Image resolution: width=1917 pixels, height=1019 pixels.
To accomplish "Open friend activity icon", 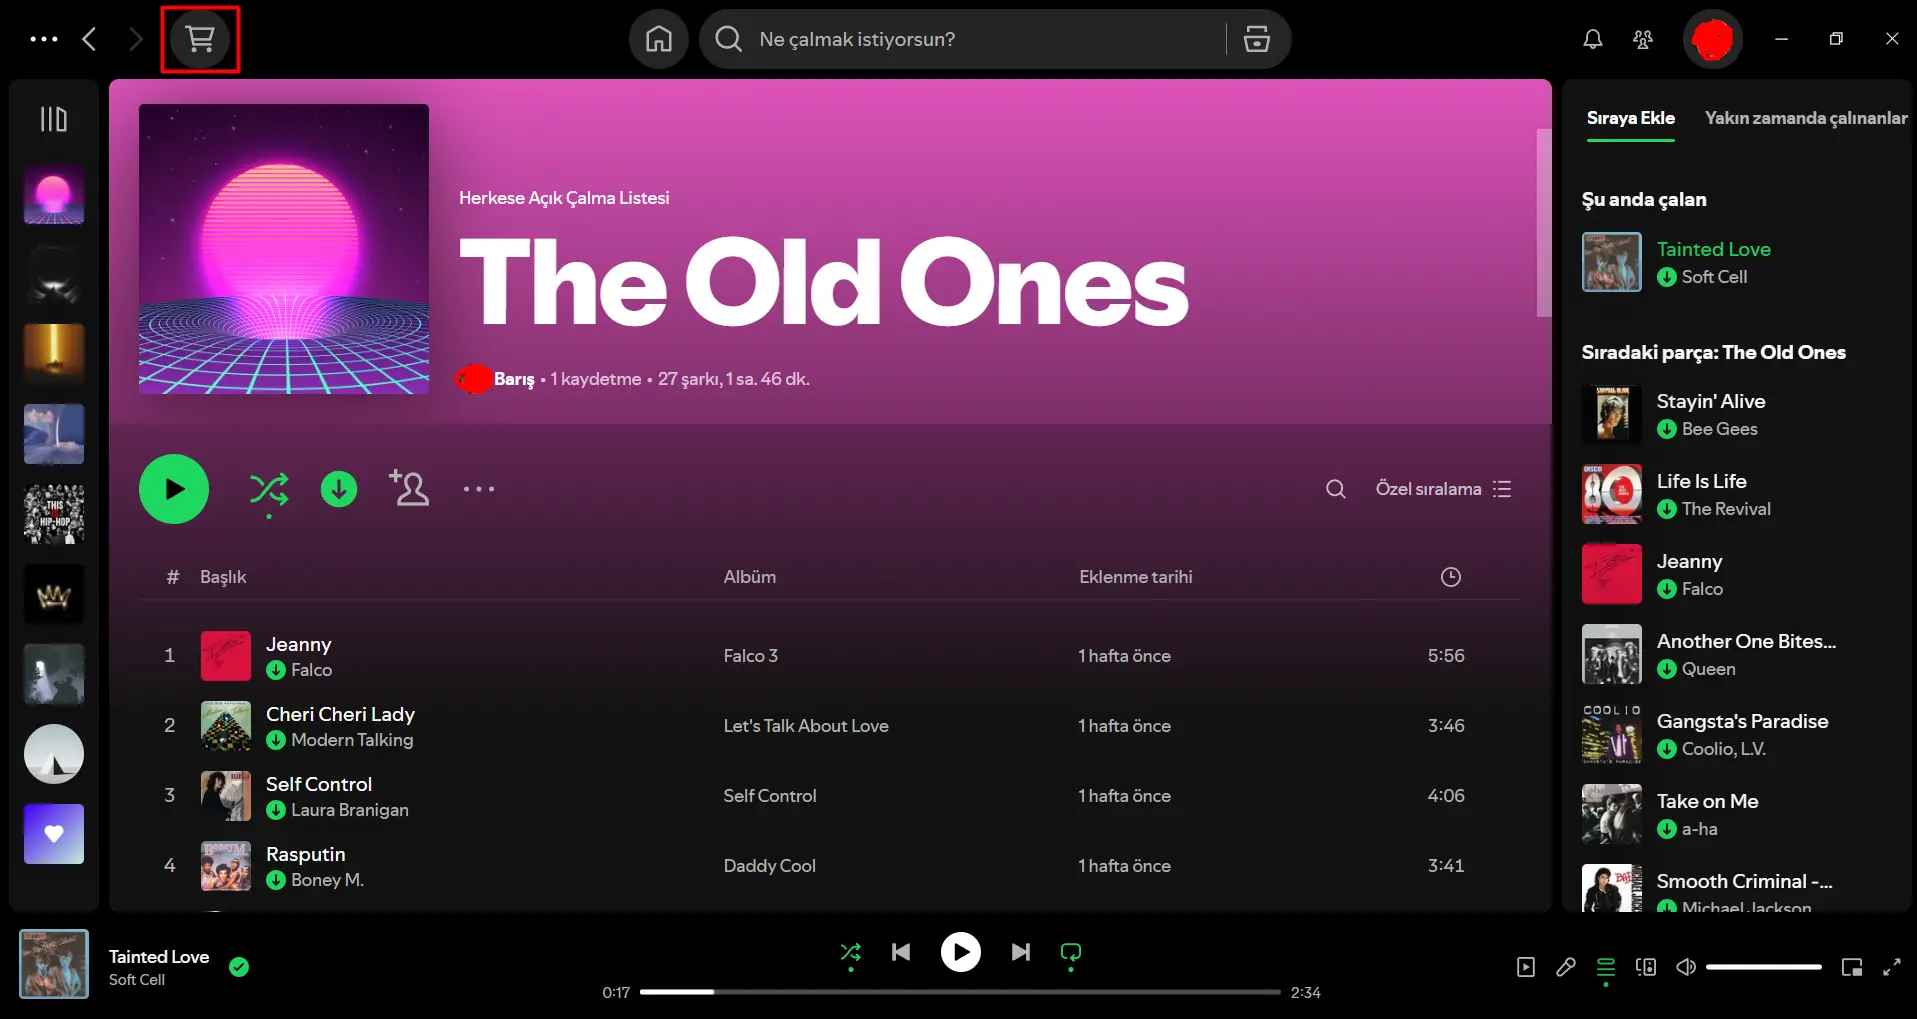I will click(1643, 39).
